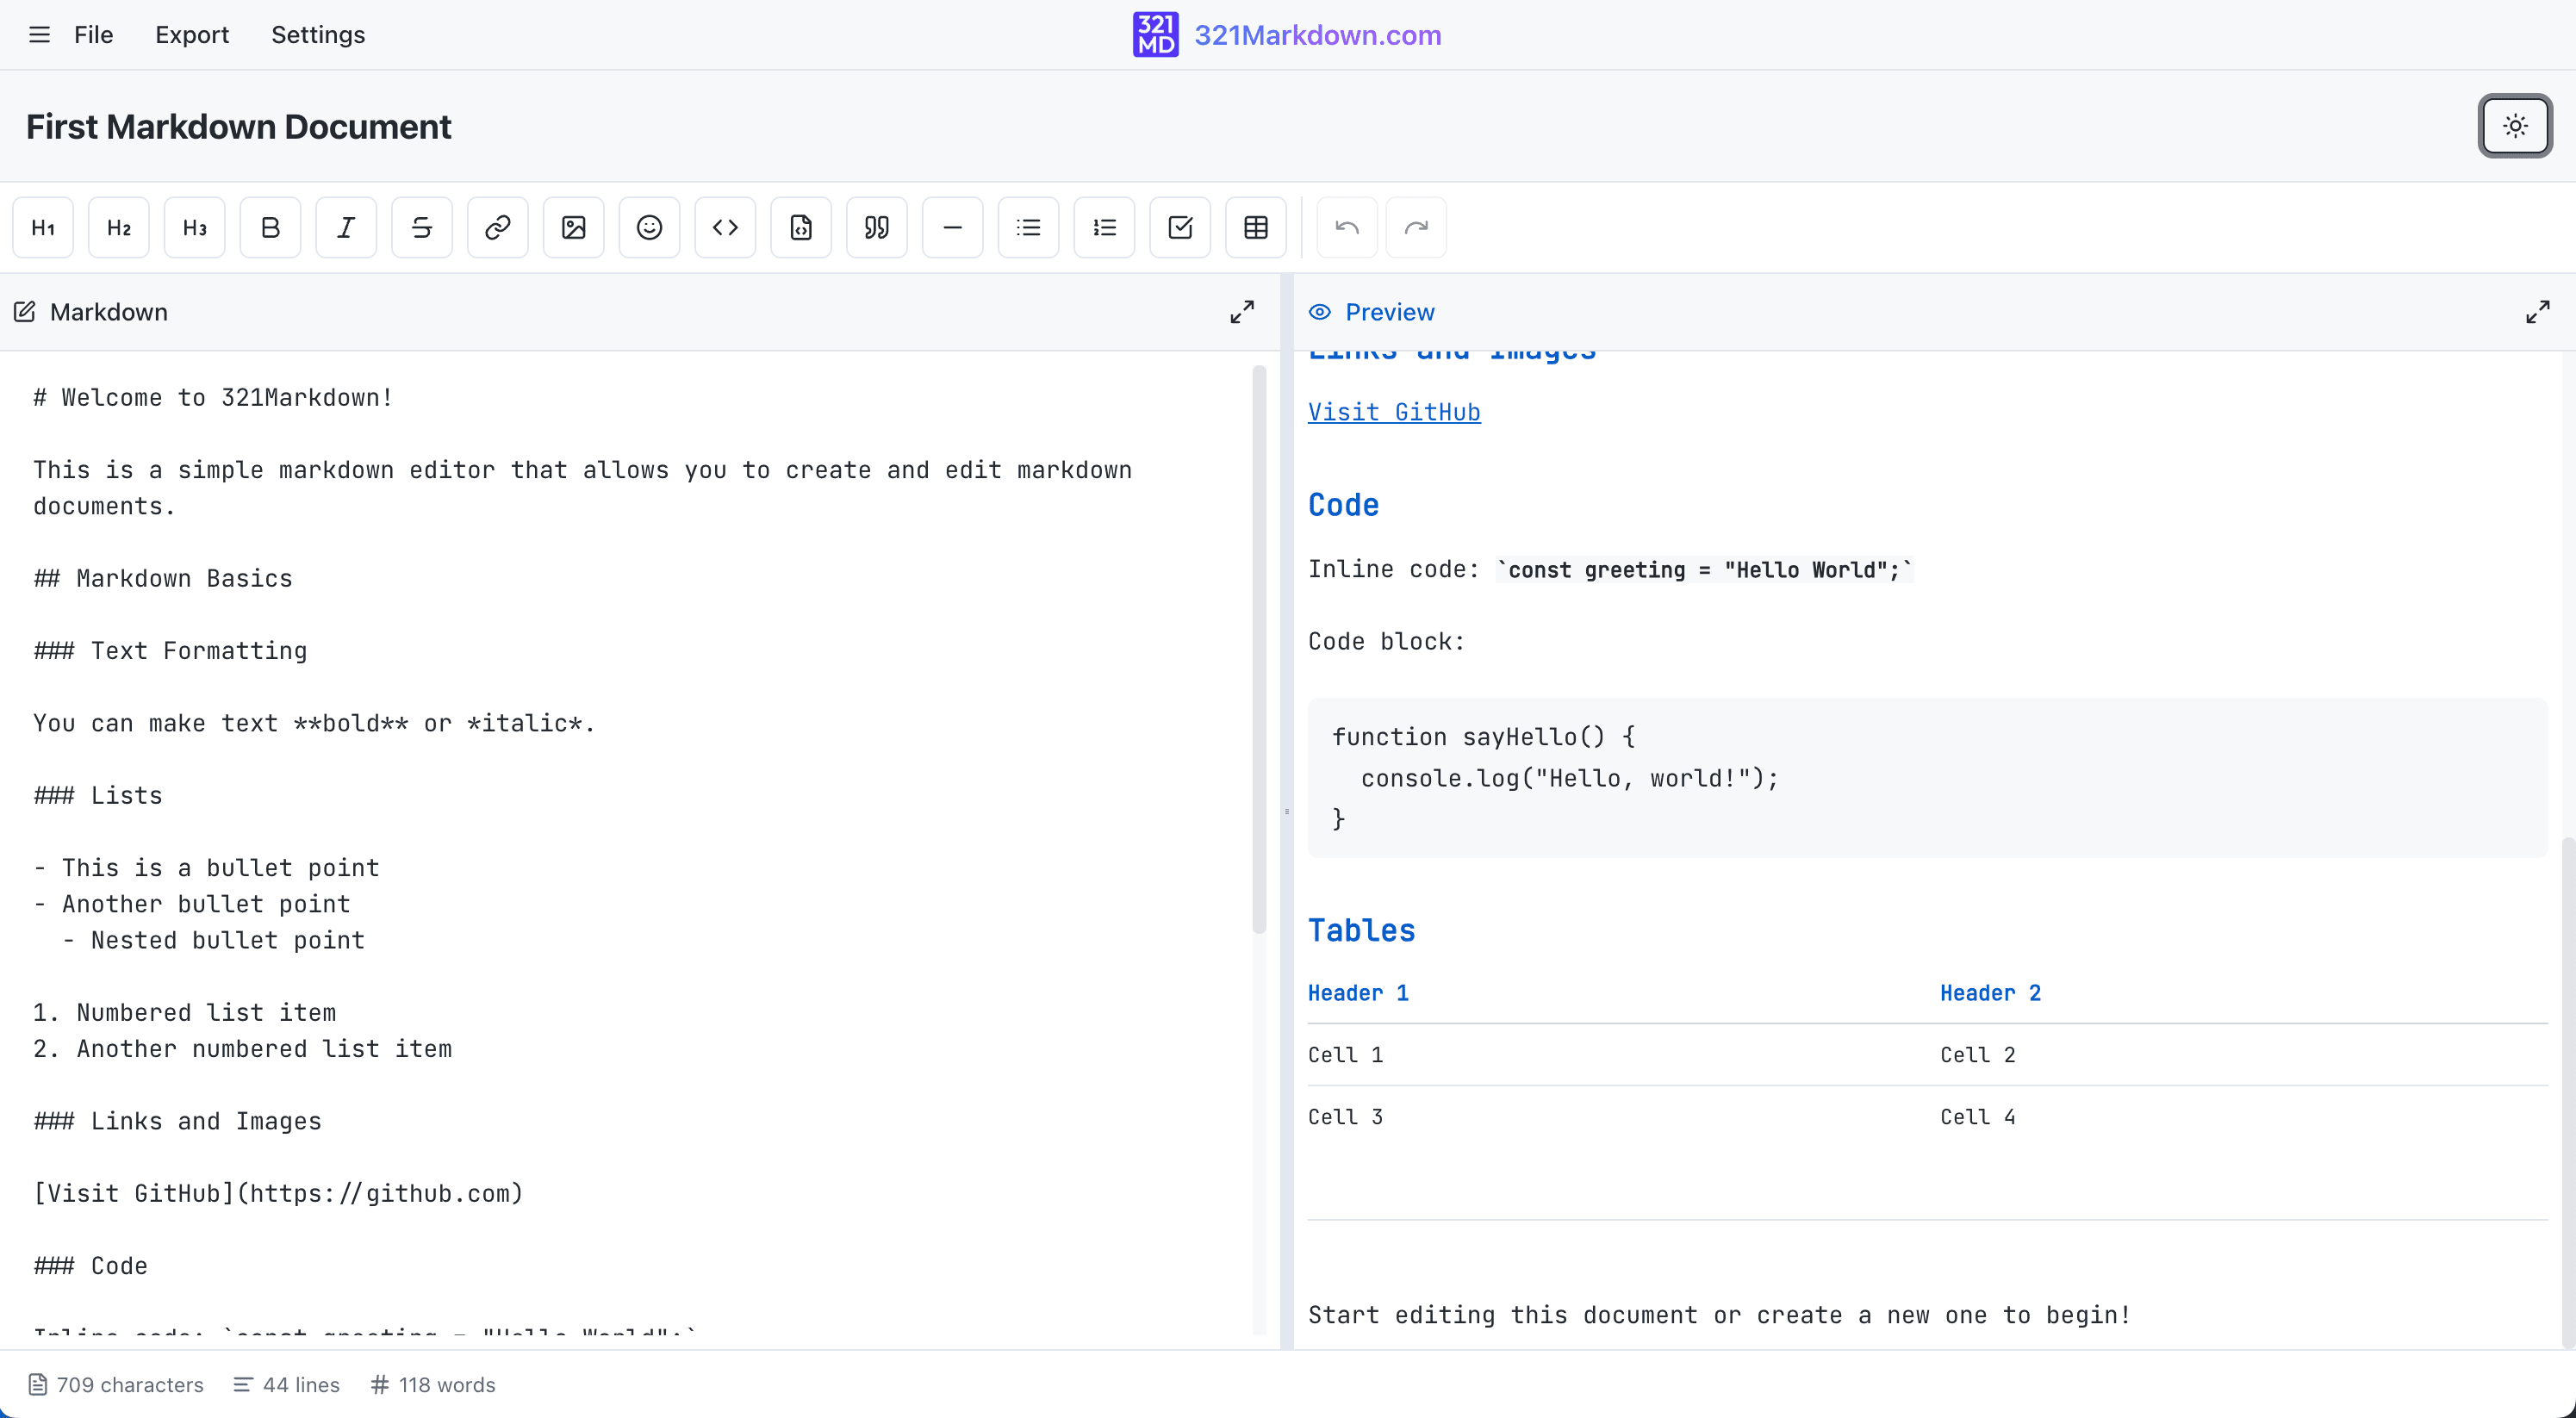Click 'Header 1' table header
Viewport: 2576px width, 1418px height.
[x=1358, y=993]
